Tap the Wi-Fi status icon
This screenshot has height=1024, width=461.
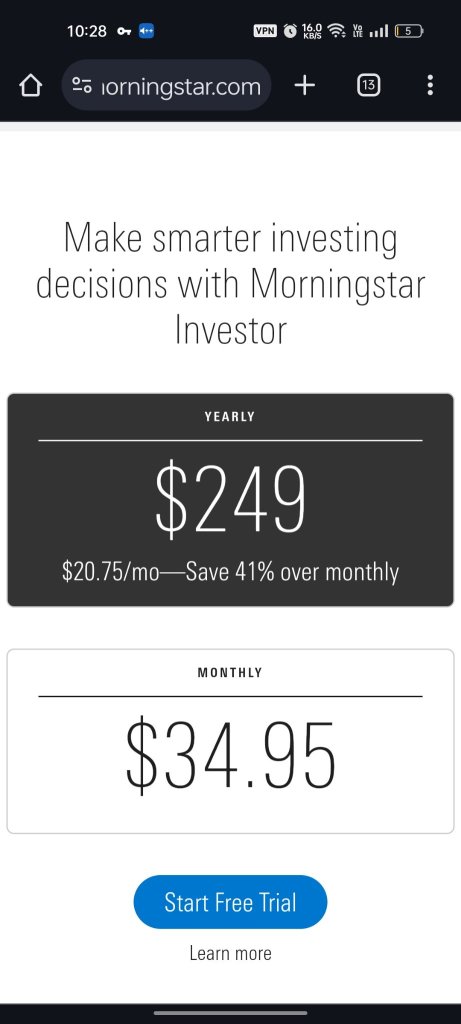click(x=336, y=30)
